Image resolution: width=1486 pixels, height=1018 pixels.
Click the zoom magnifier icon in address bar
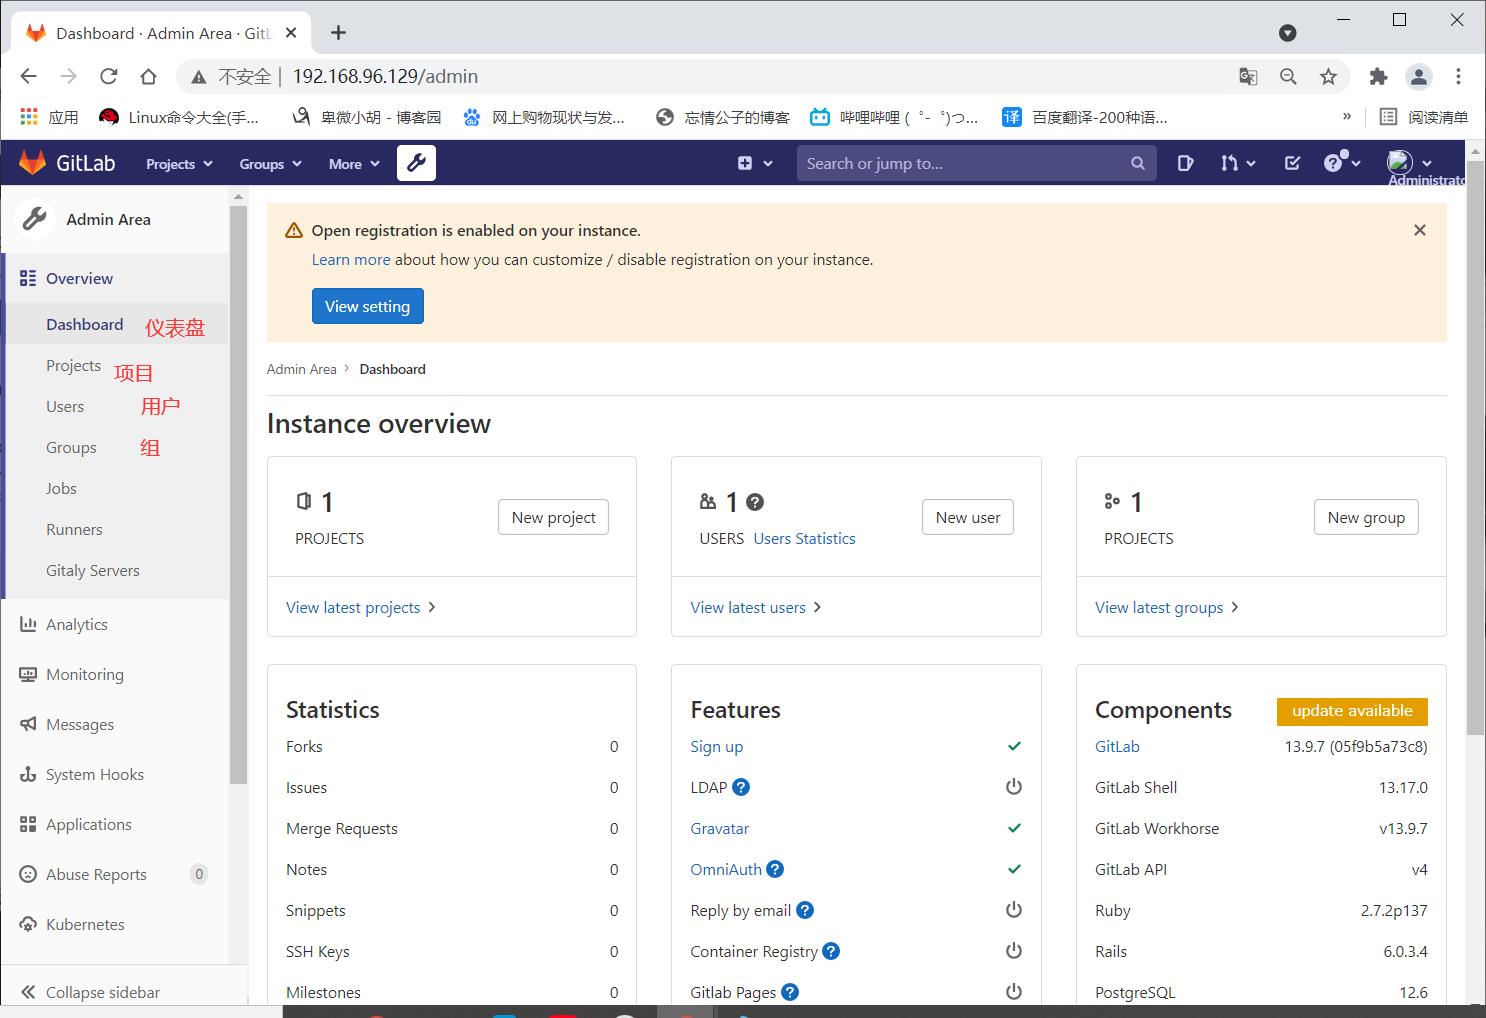click(x=1288, y=76)
